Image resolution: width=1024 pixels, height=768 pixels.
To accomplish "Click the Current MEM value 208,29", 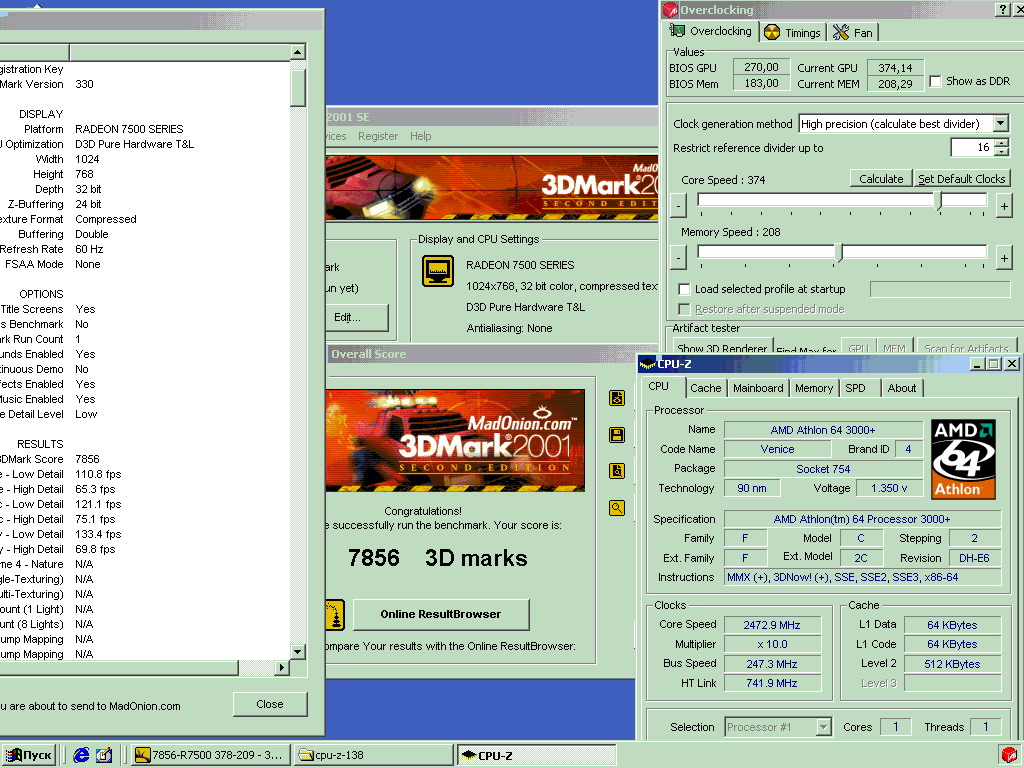I will pyautogui.click(x=895, y=84).
